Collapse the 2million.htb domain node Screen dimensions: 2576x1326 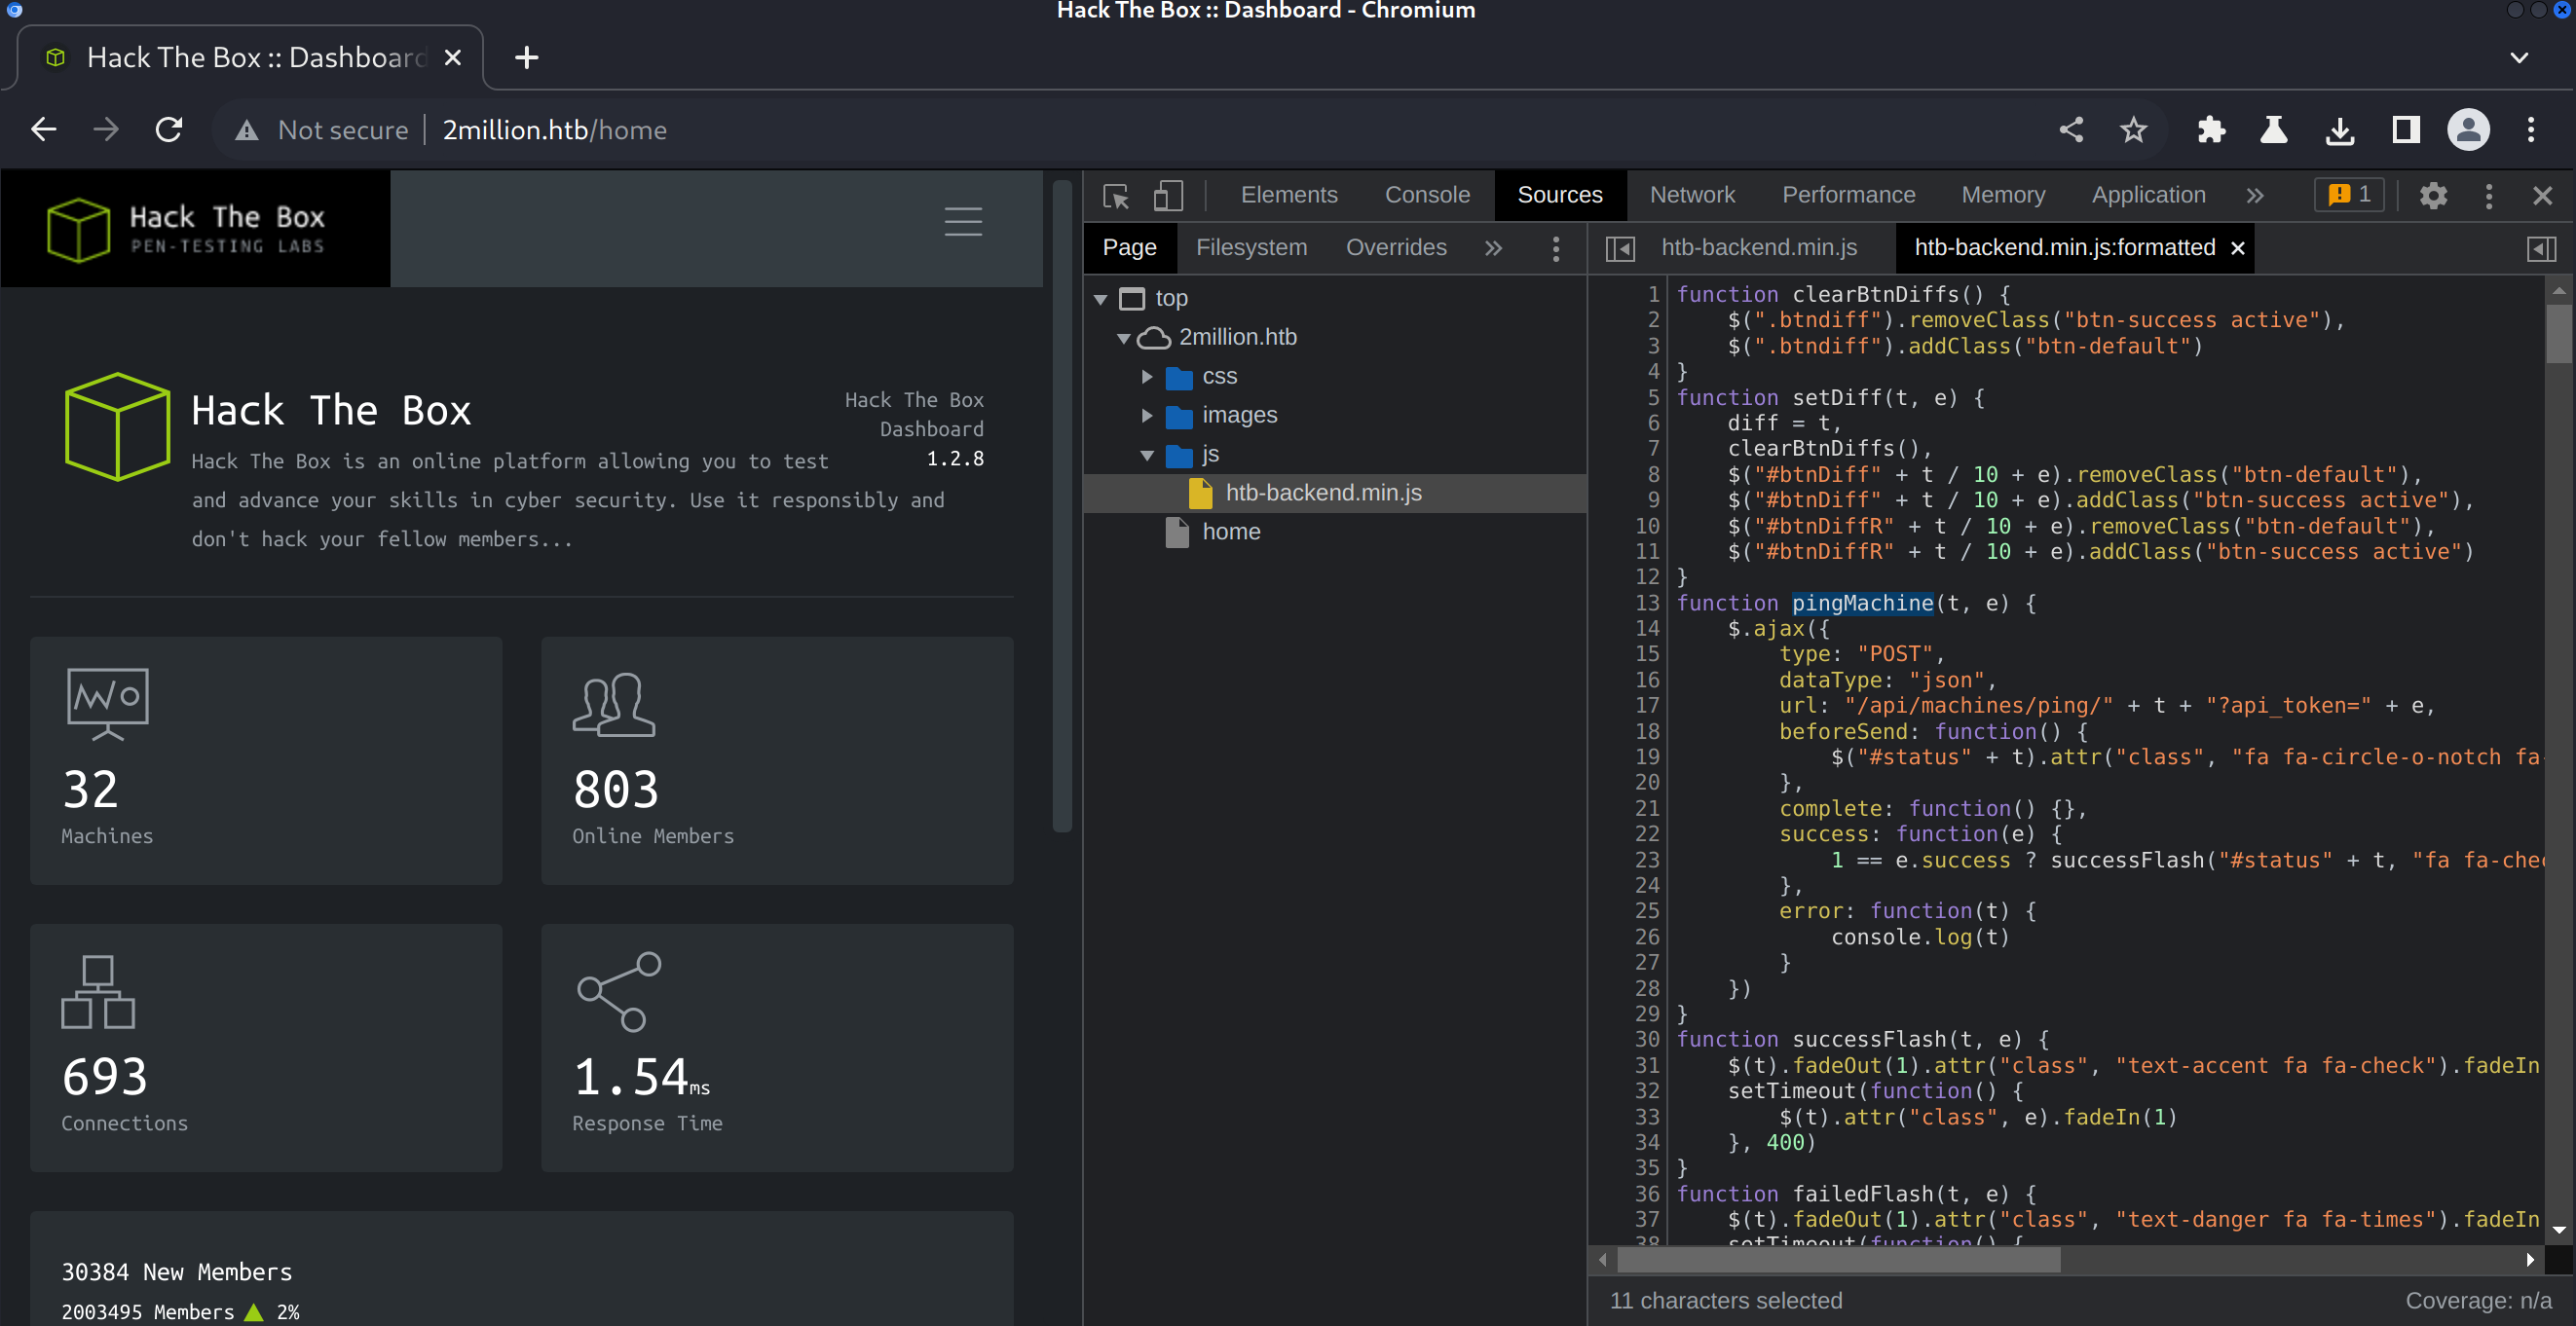[1124, 338]
